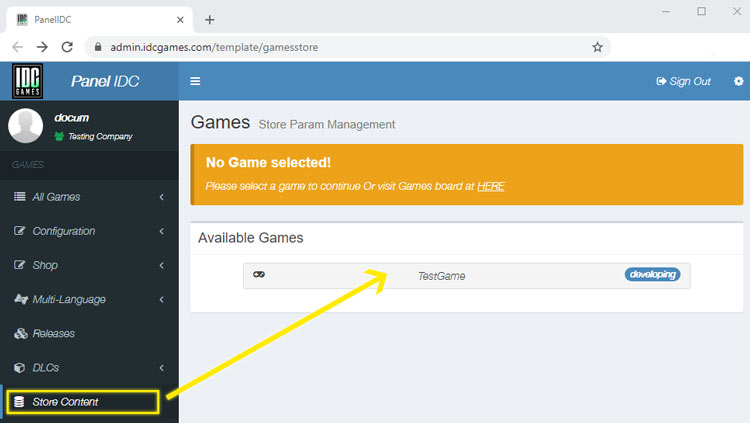Viewport: 750px width, 423px height.
Task: Toggle the hamburger sidebar menu
Action: pyautogui.click(x=195, y=81)
